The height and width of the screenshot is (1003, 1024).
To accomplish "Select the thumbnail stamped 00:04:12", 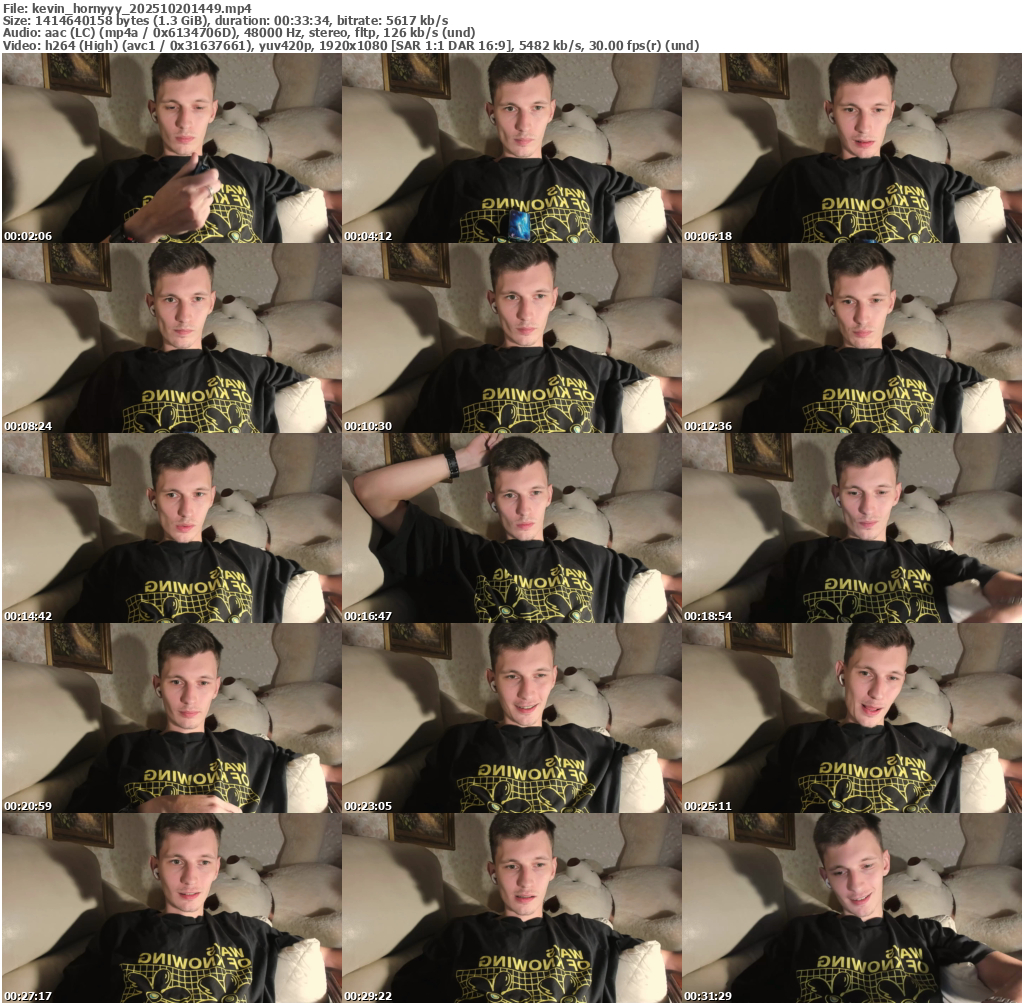I will pos(512,148).
